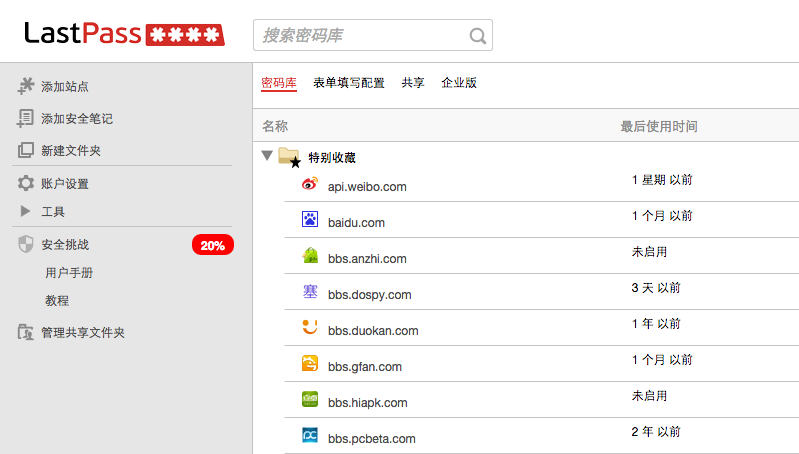Click baidu.com's '1 个月 以前' timestamp
799x454 pixels.
(662, 216)
